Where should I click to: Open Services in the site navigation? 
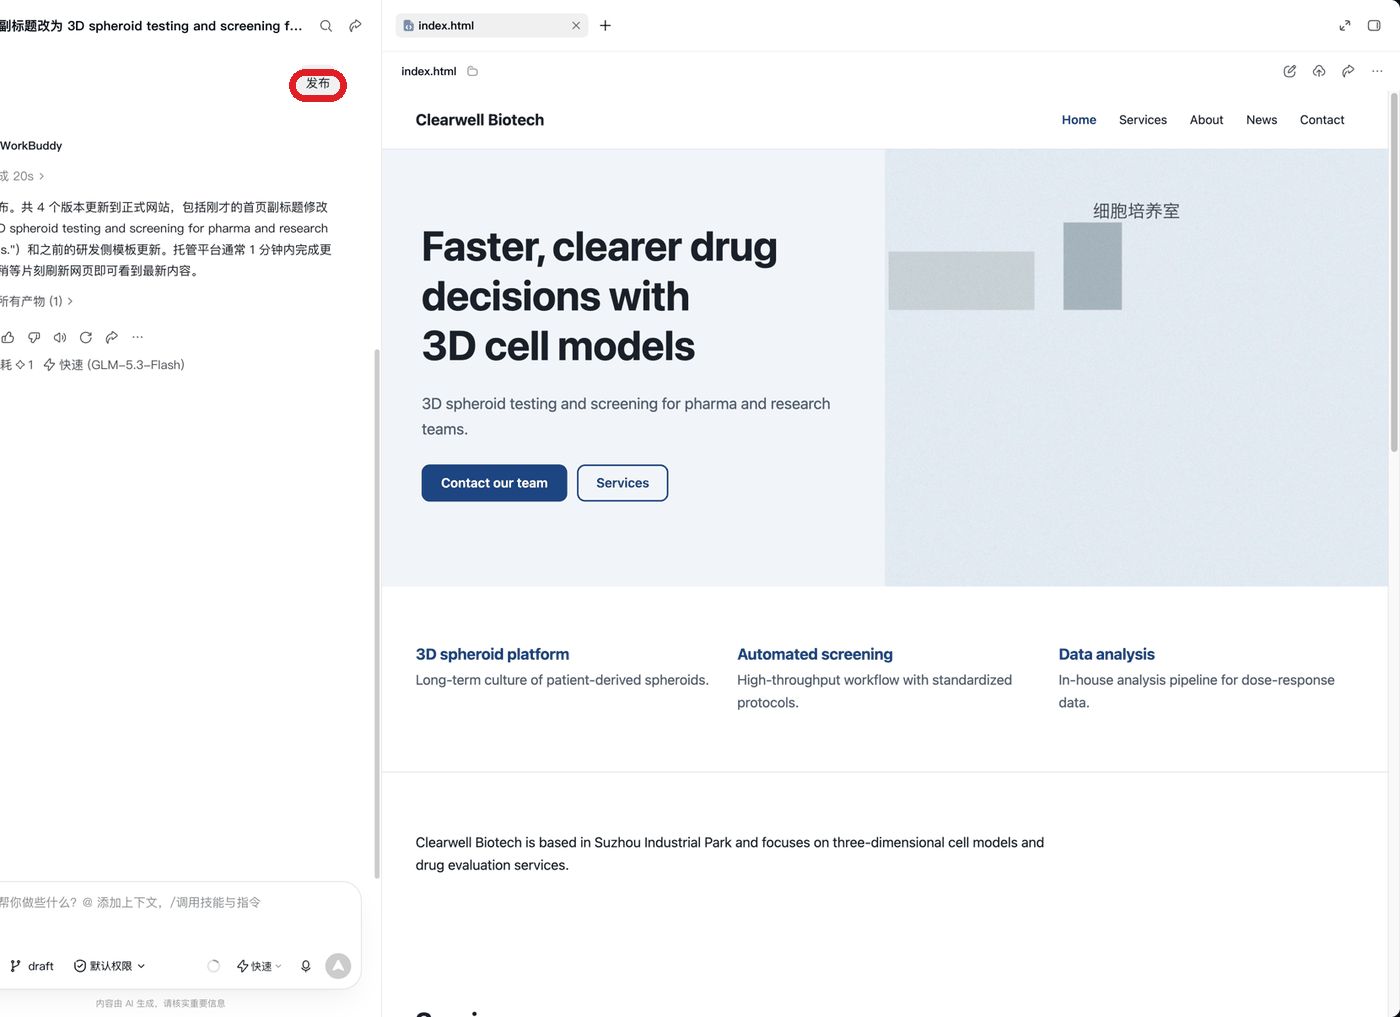click(x=1143, y=120)
